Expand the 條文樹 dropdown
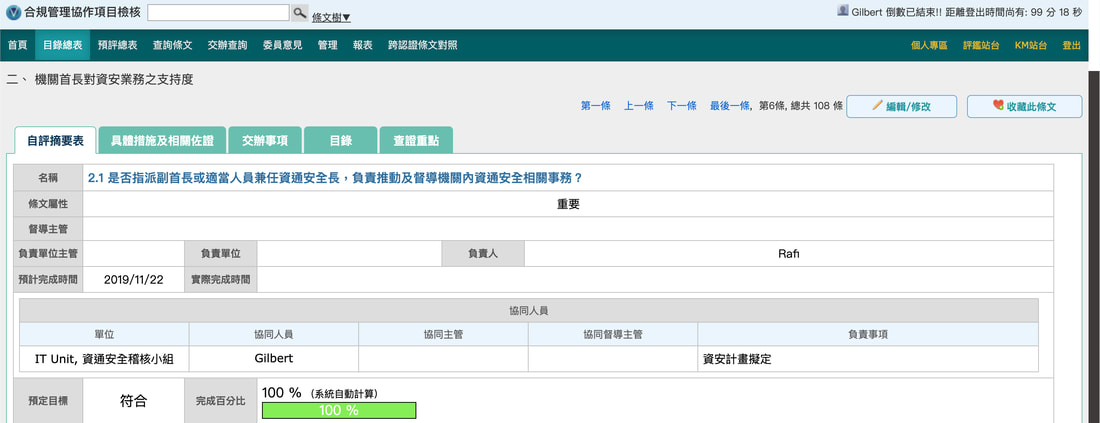Screen dimensions: 1100x423 point(331,18)
